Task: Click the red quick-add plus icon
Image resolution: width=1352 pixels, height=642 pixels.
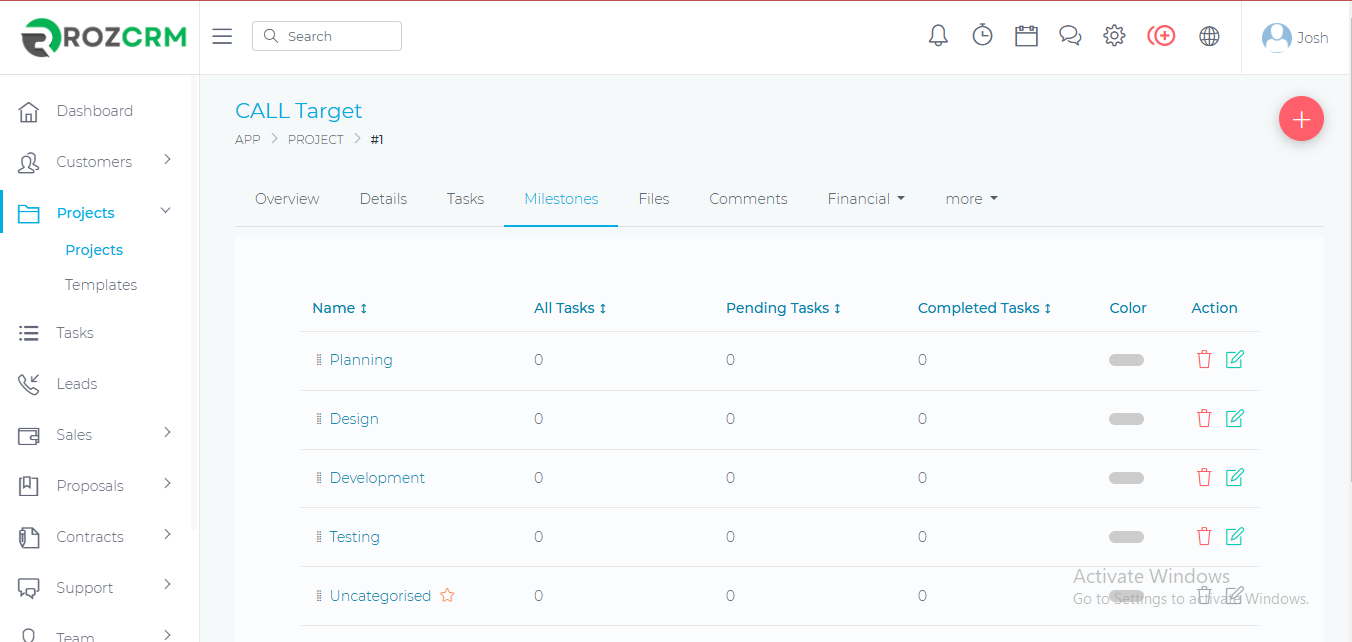Action: tap(1161, 36)
